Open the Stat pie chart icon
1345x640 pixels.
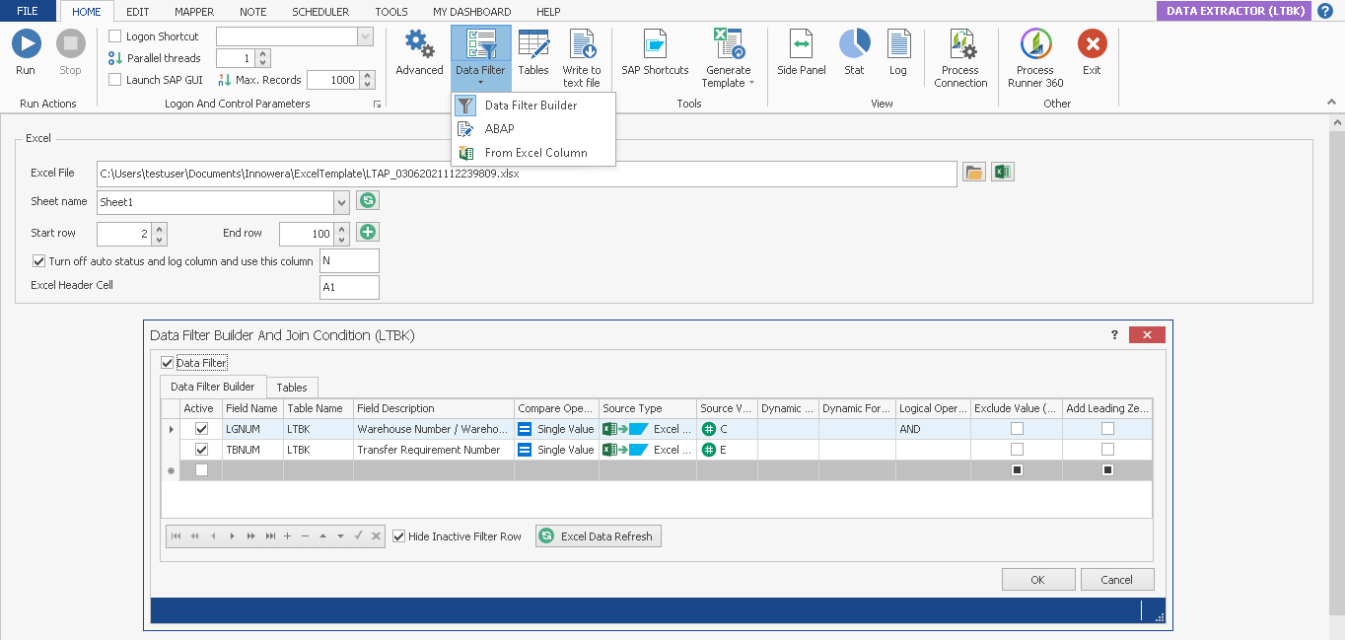[854, 45]
